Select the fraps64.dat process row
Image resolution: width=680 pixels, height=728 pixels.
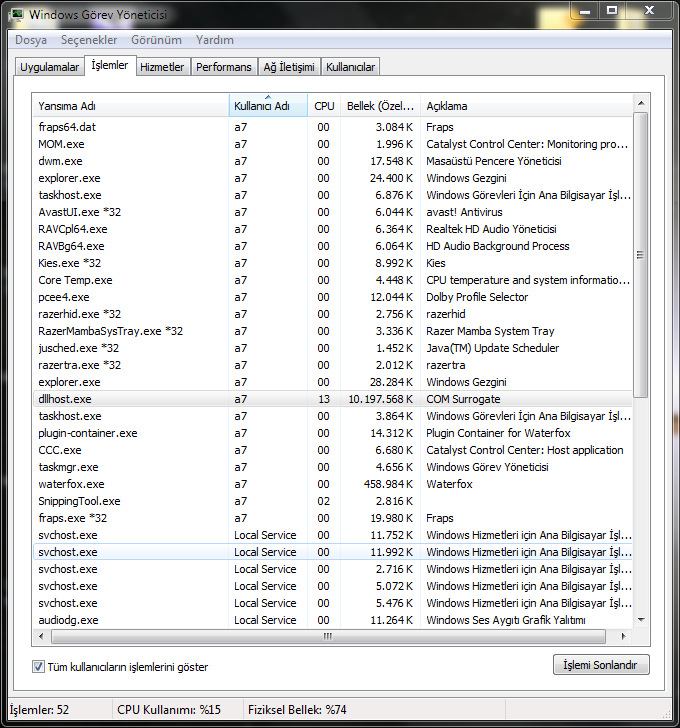[332, 127]
